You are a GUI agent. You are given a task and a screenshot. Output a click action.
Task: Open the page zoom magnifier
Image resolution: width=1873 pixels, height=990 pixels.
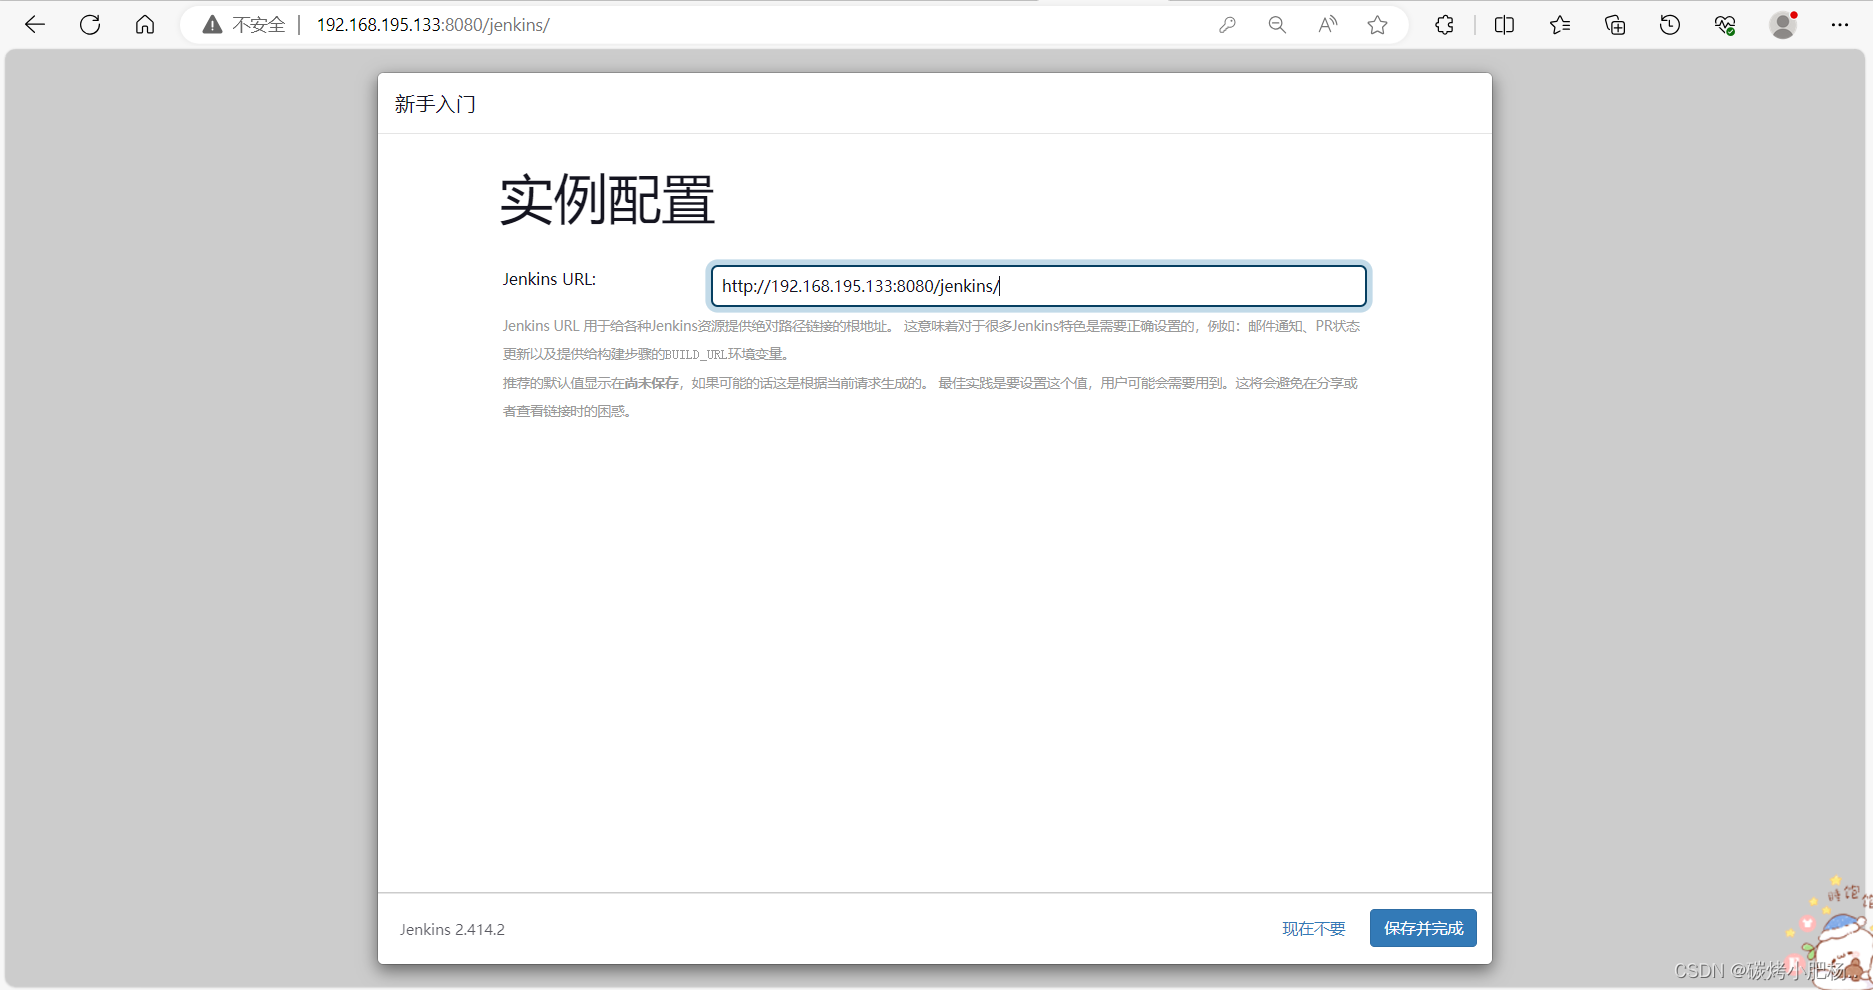(x=1277, y=24)
